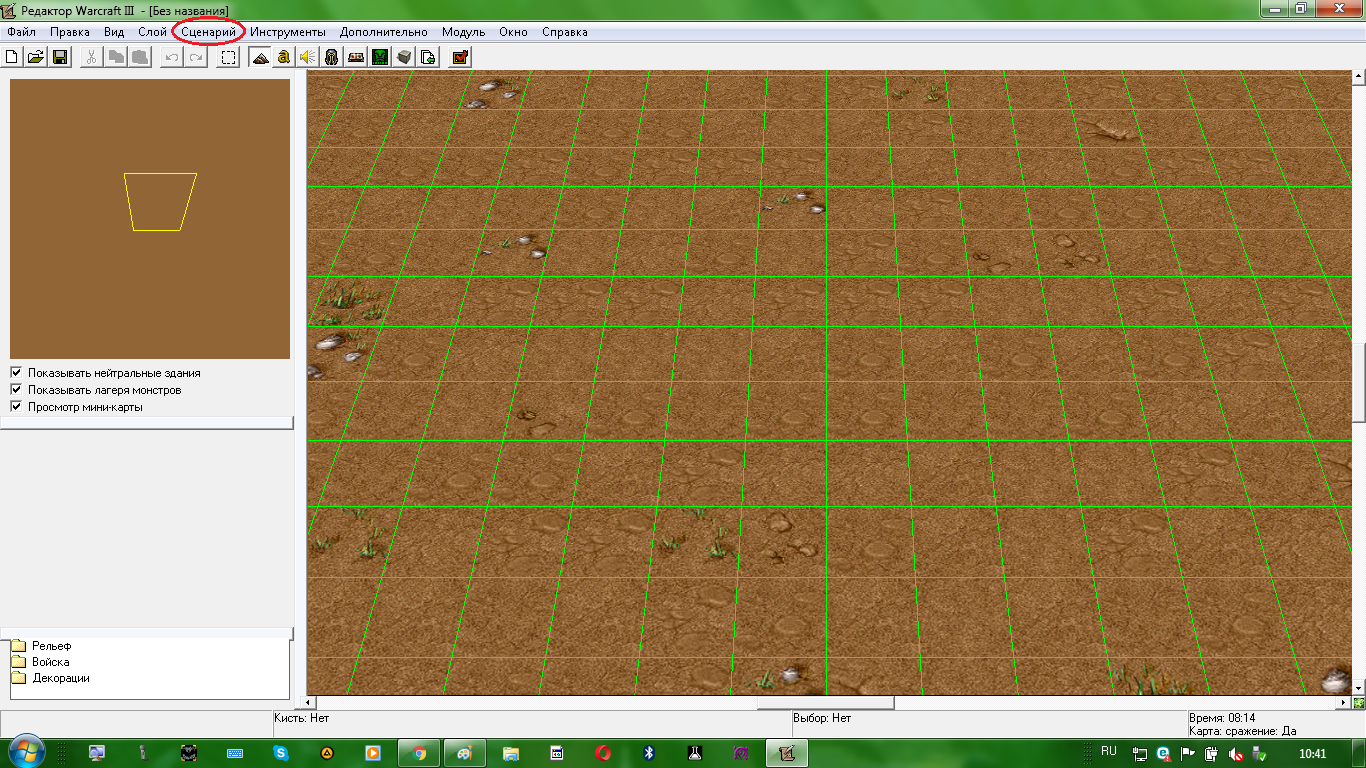Open the 'Дополнительно' menu

pos(384,32)
